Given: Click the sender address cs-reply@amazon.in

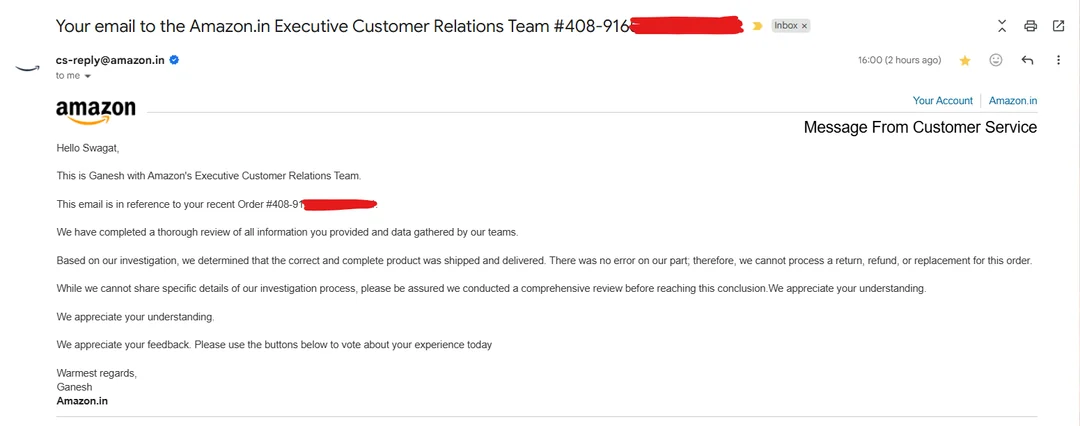Looking at the screenshot, I should 110,60.
